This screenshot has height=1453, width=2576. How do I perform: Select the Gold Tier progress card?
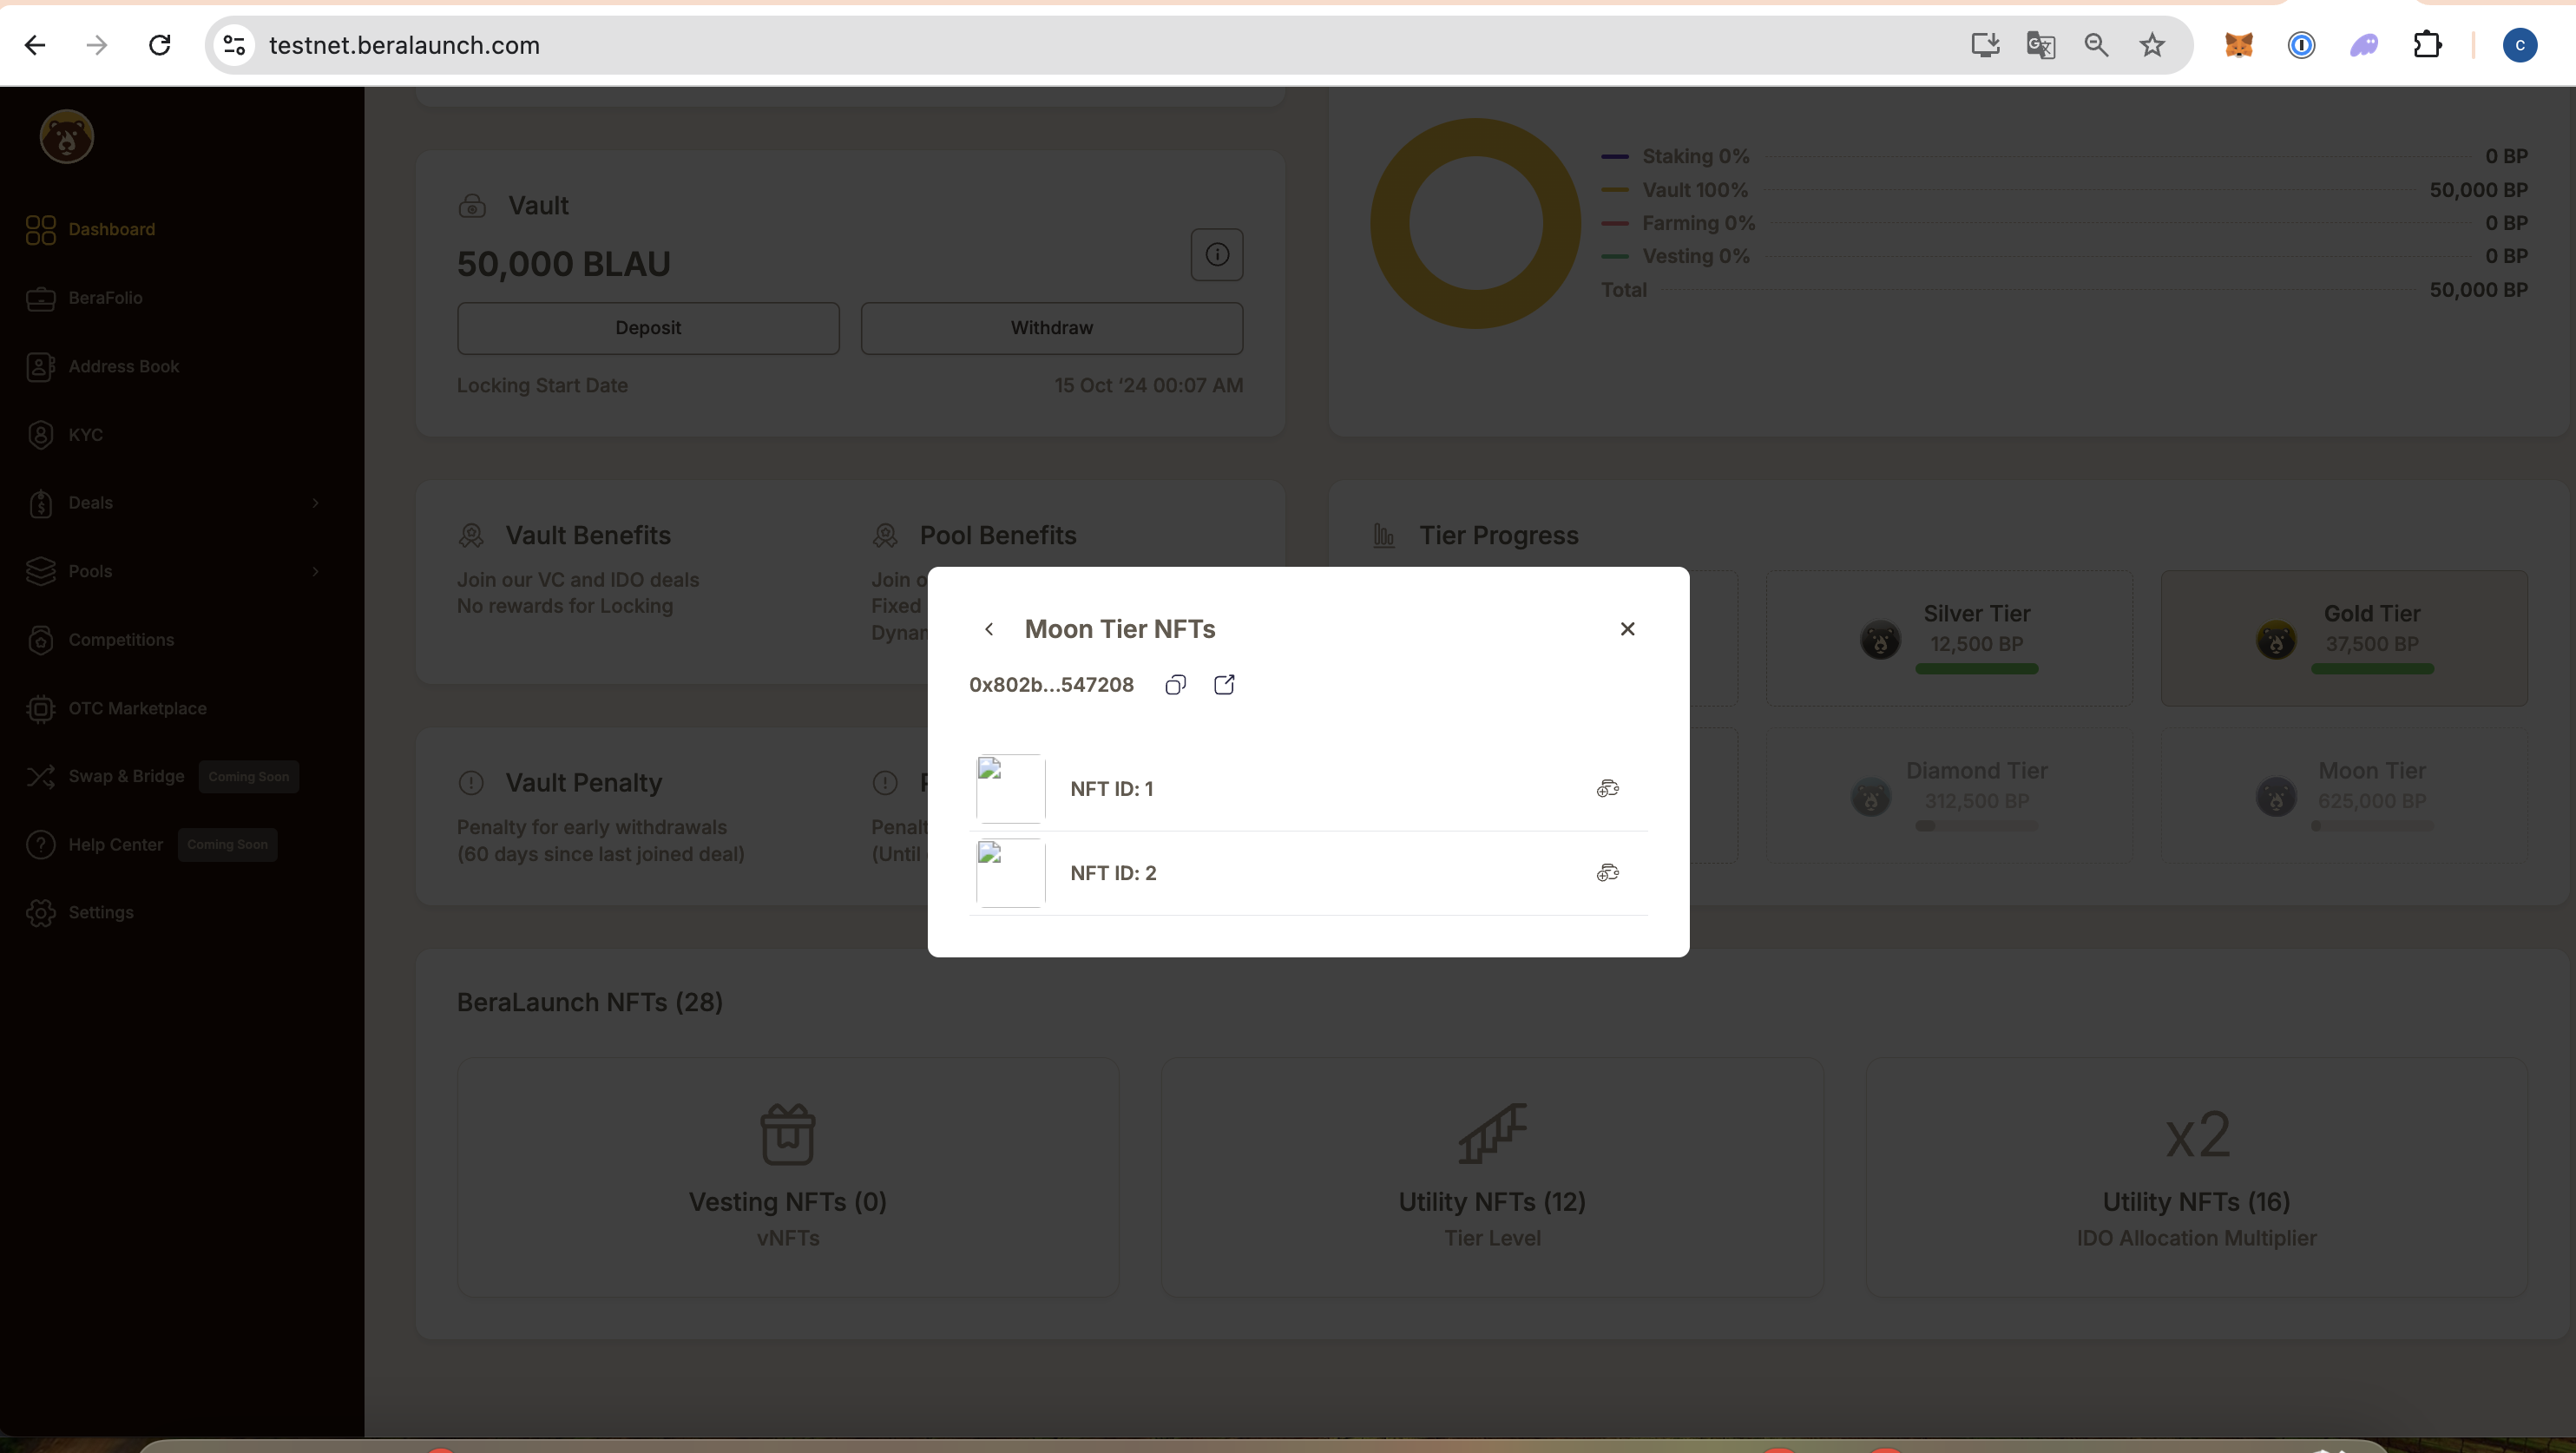2343,639
